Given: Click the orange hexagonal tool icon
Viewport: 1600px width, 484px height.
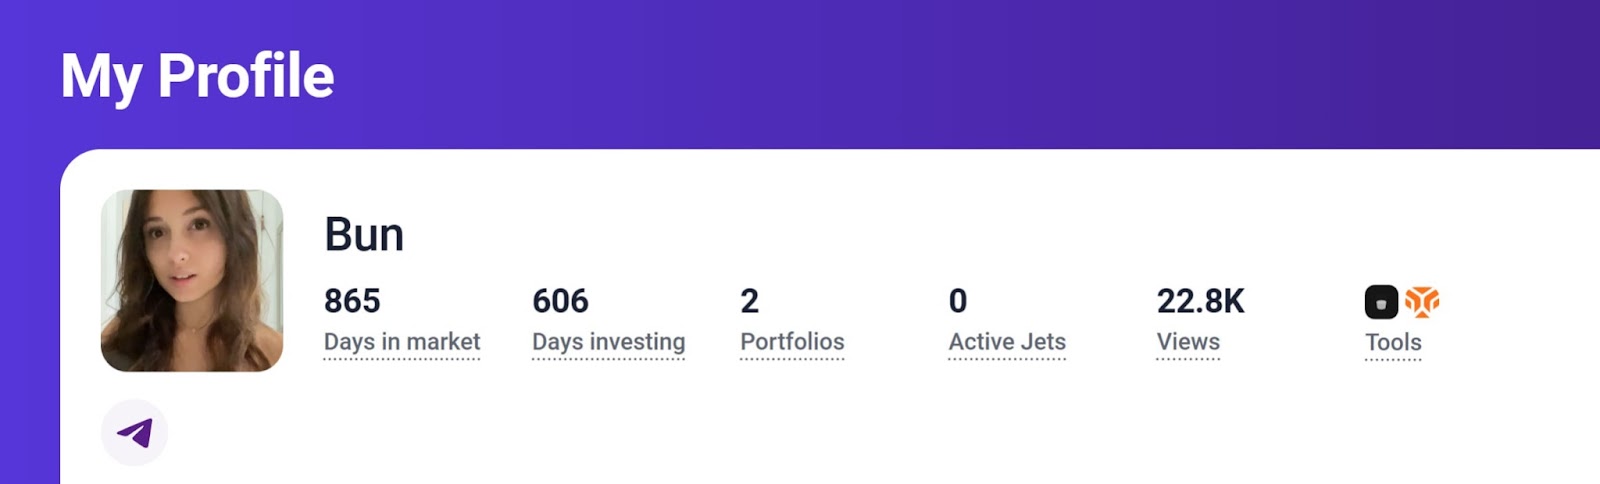Looking at the screenshot, I should [1422, 301].
